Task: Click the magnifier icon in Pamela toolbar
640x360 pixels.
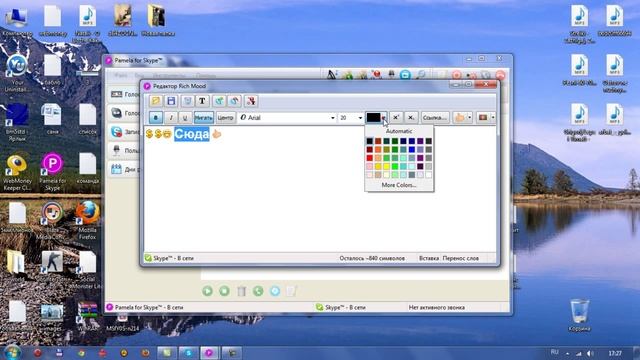Action: pos(420,75)
